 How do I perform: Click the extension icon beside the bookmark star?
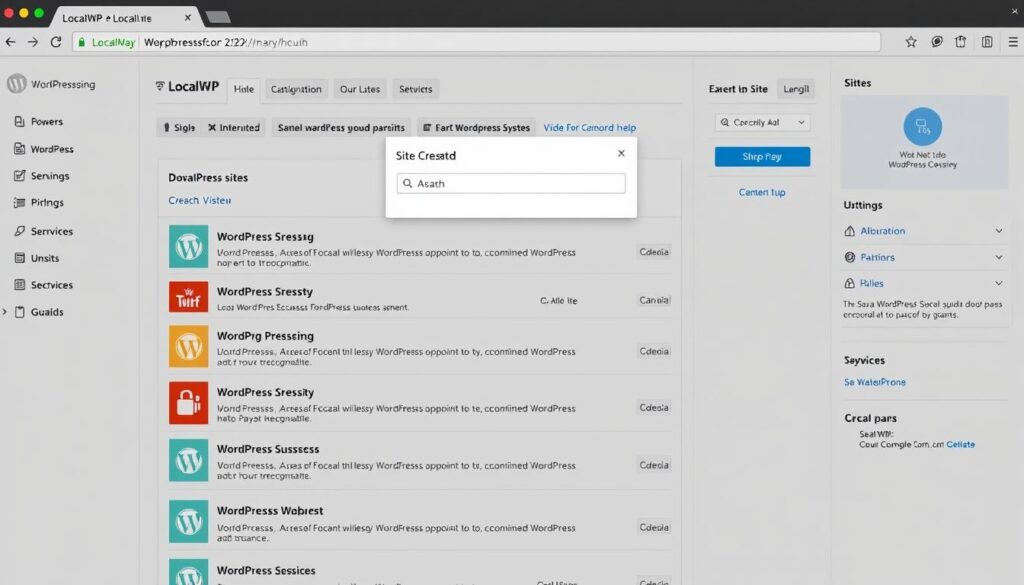pos(936,42)
